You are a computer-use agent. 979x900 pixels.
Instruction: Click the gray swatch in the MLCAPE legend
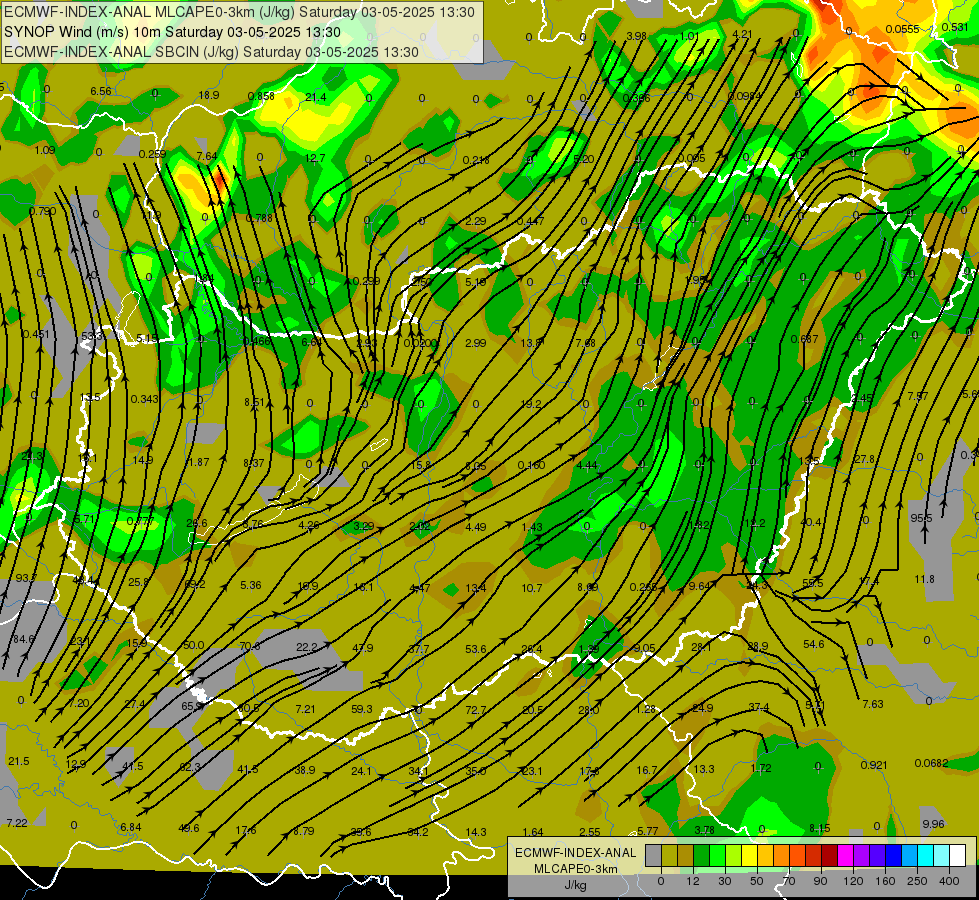point(654,856)
